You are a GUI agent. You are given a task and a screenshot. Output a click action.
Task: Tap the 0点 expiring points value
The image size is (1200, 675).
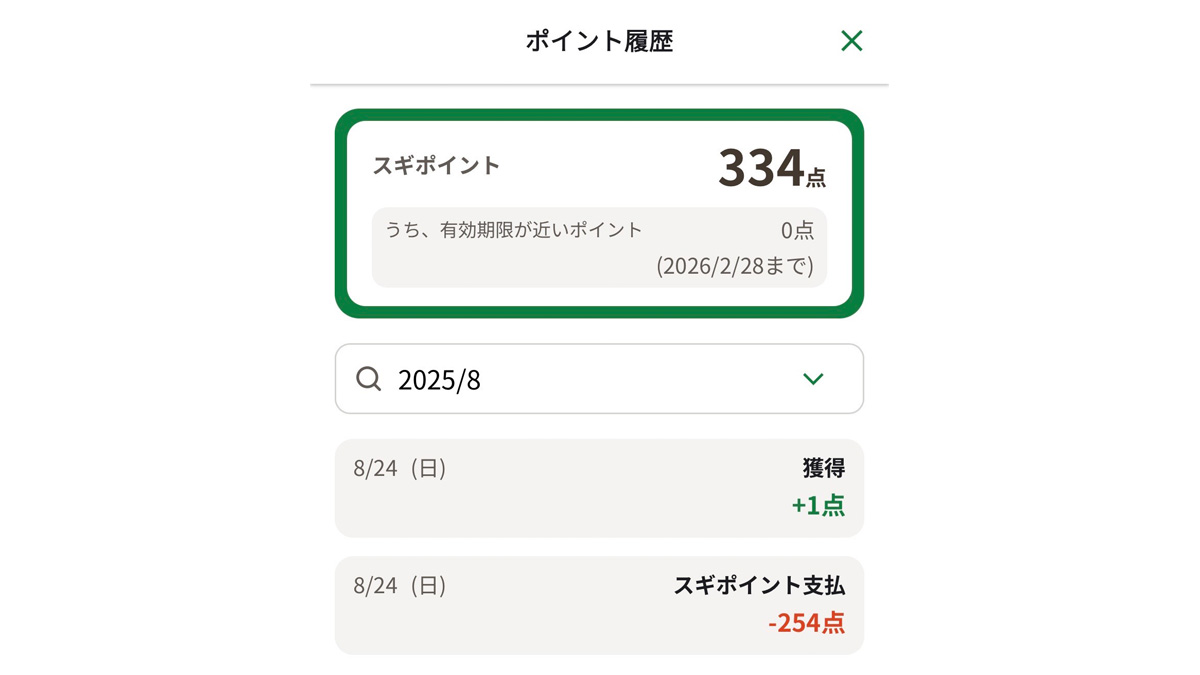(x=797, y=231)
